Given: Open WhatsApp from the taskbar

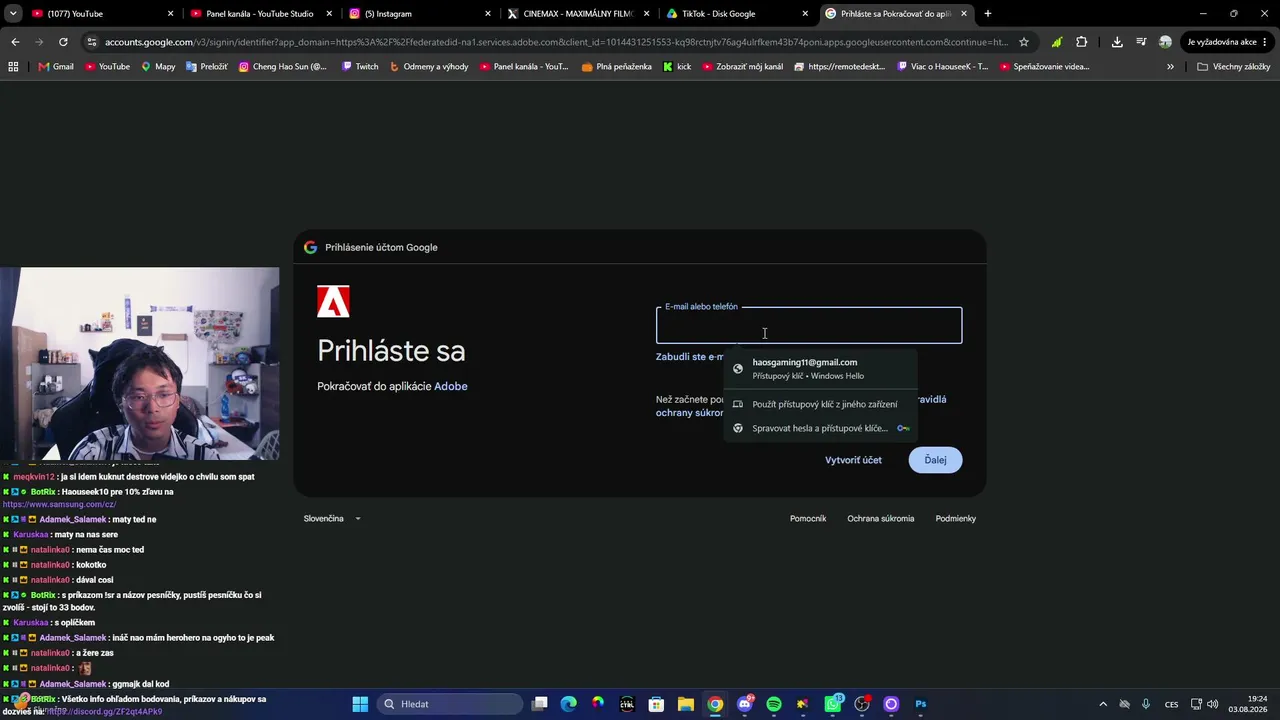Looking at the screenshot, I should point(833,704).
